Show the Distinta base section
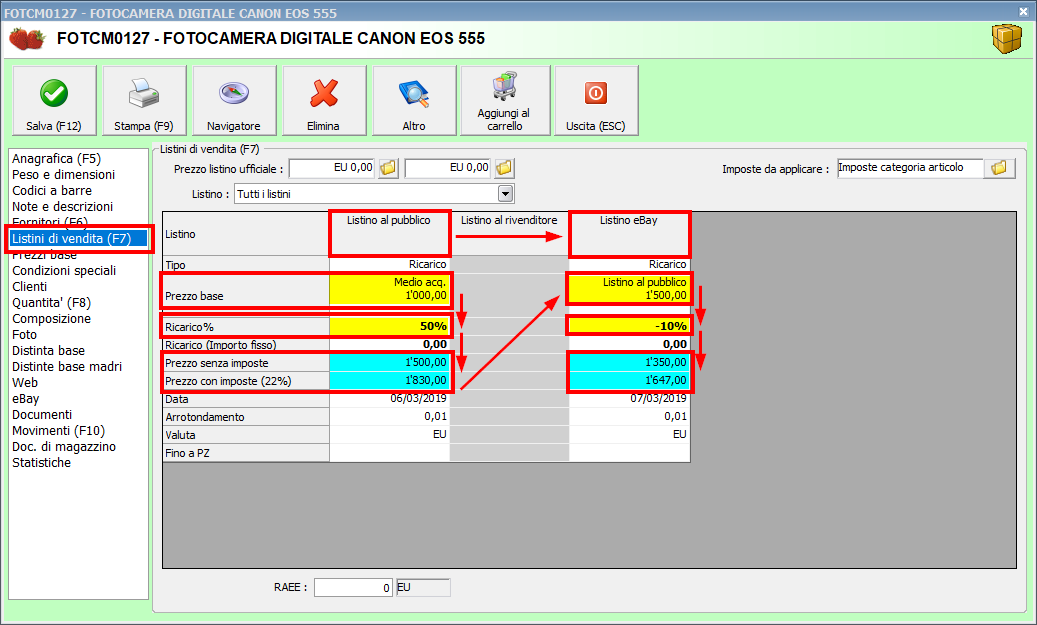This screenshot has width=1037, height=625. (x=48, y=351)
